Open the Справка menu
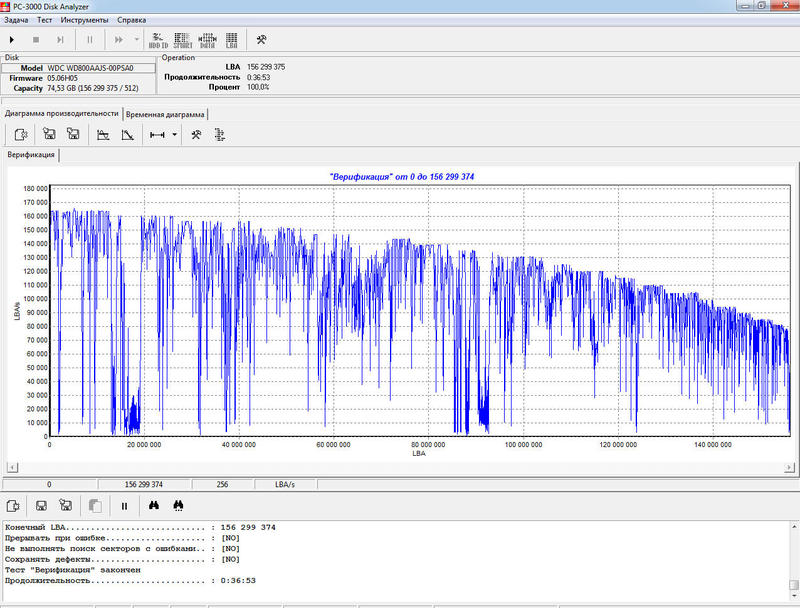 [x=131, y=19]
